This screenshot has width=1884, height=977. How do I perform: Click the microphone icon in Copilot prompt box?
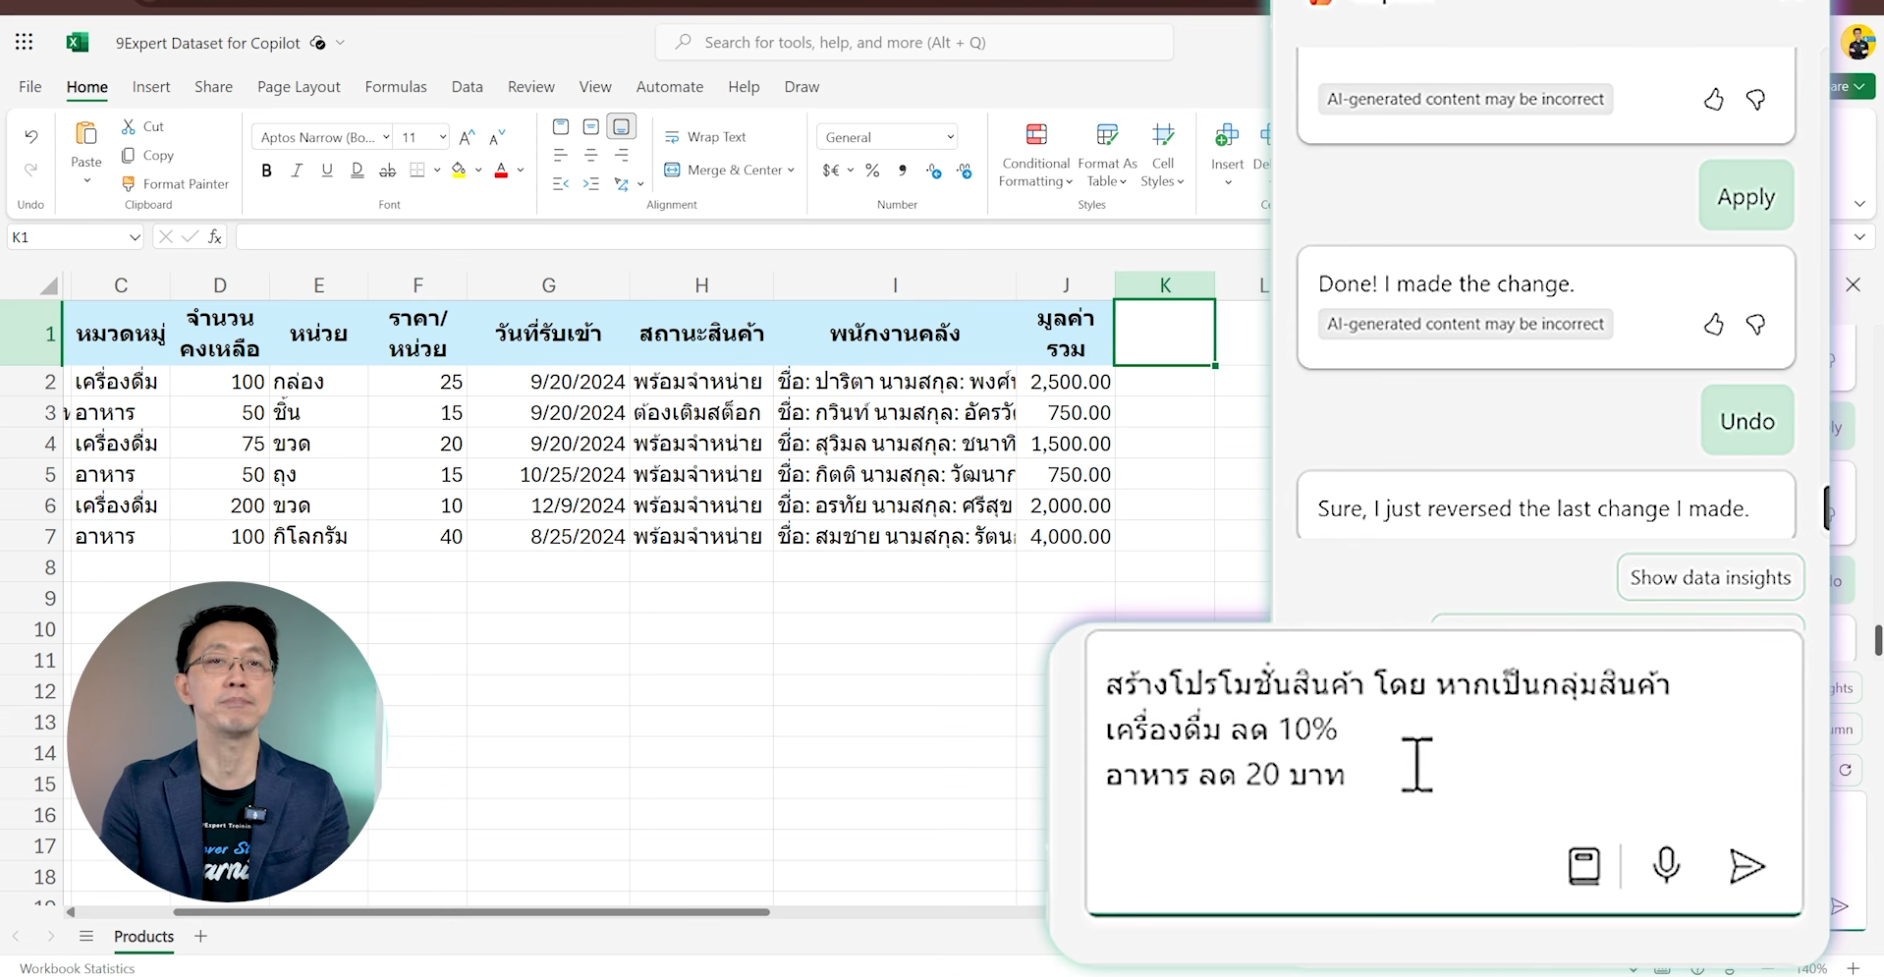pyautogui.click(x=1664, y=866)
